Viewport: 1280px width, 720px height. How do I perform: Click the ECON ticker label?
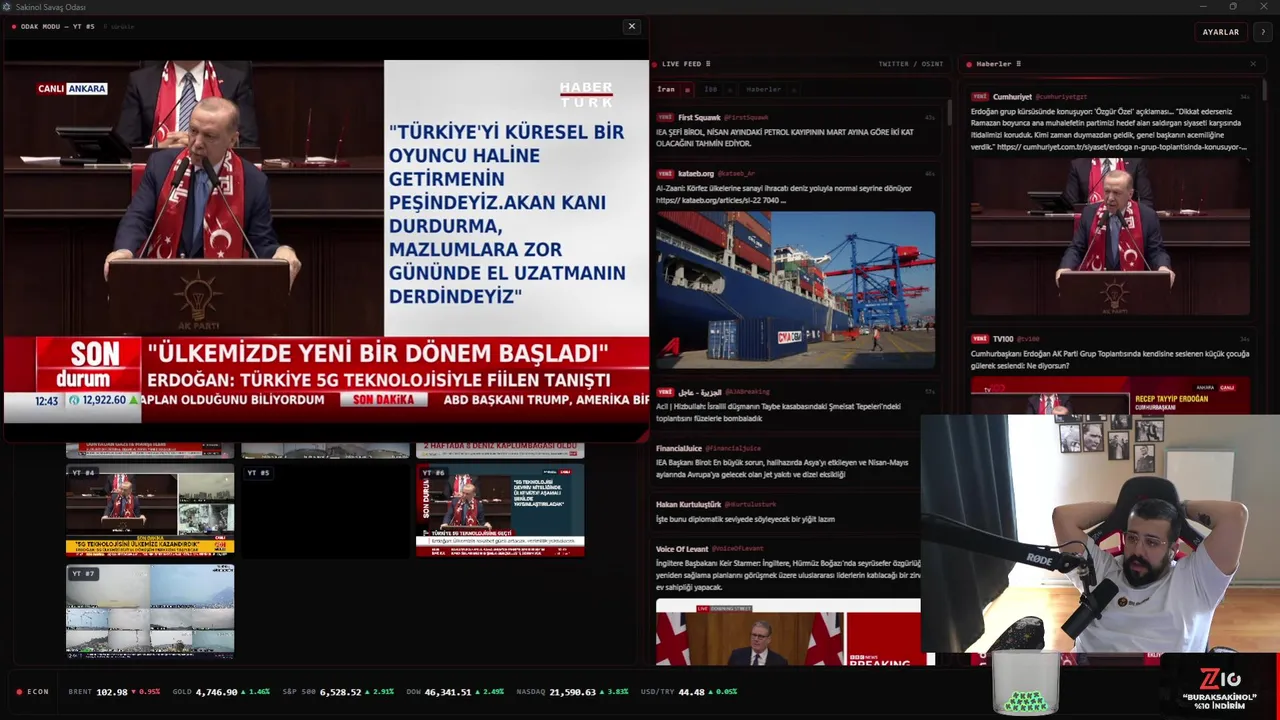pos(37,692)
